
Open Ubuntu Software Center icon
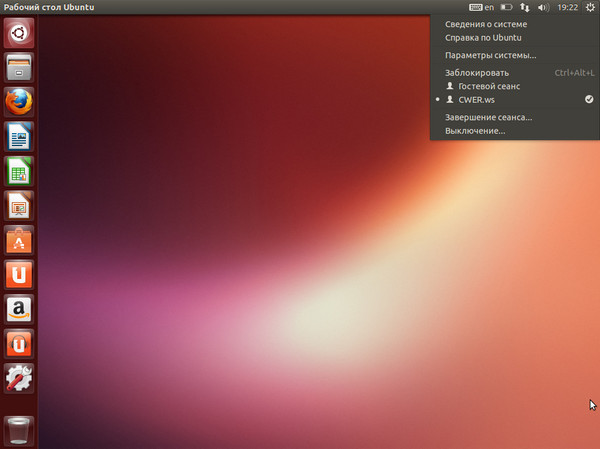(x=18, y=240)
